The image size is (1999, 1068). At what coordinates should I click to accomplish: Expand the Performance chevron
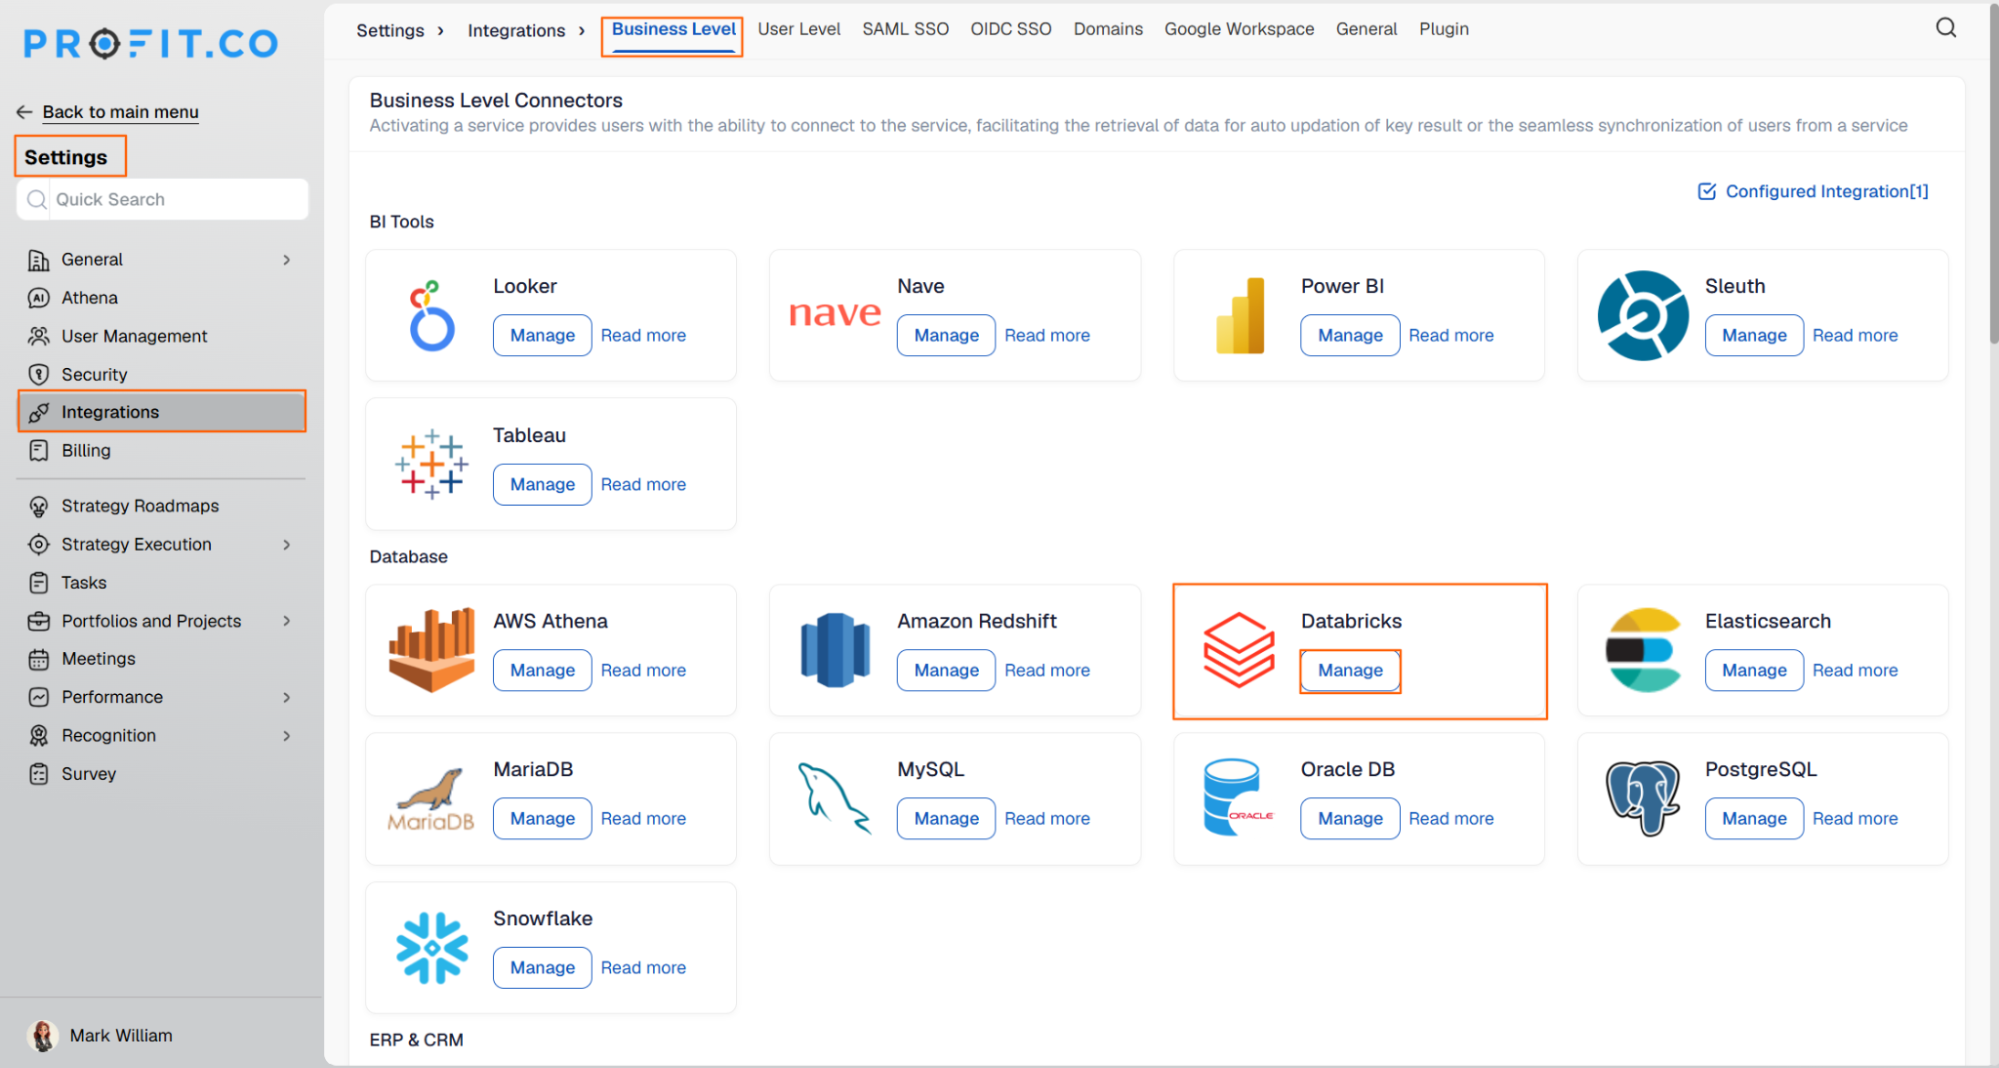click(x=287, y=697)
